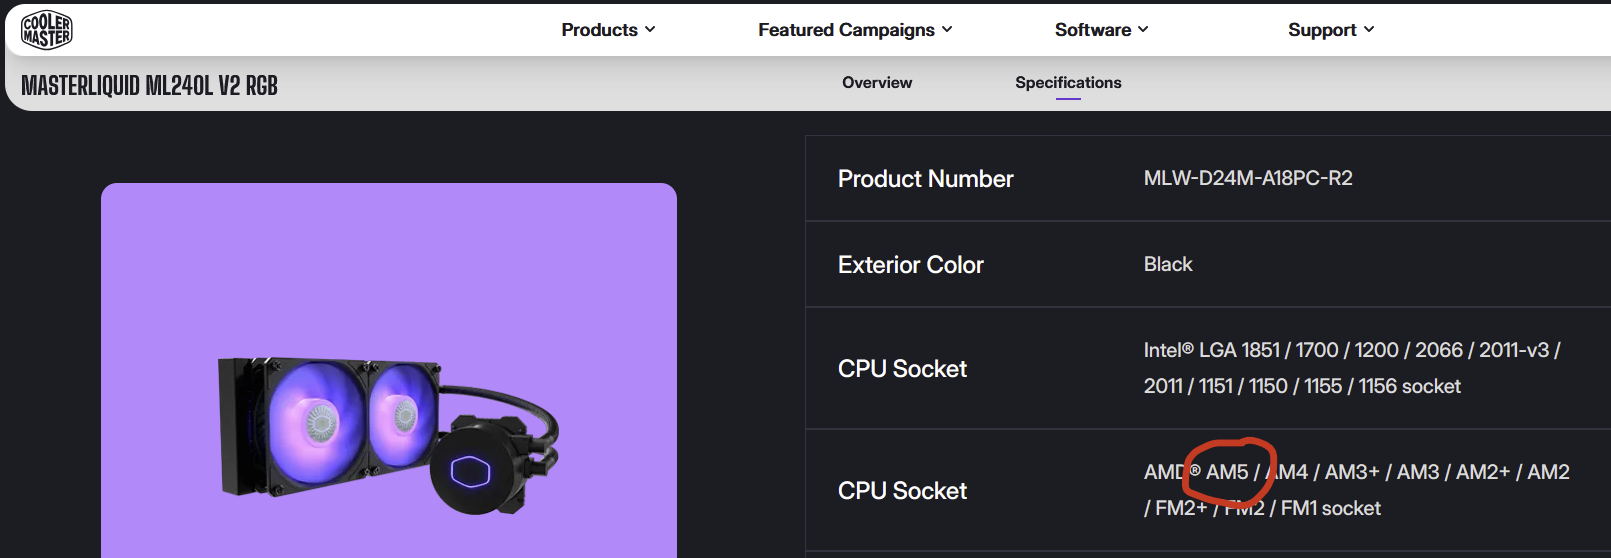Expand the chevron next to Software
This screenshot has width=1611, height=558.
tap(1143, 30)
